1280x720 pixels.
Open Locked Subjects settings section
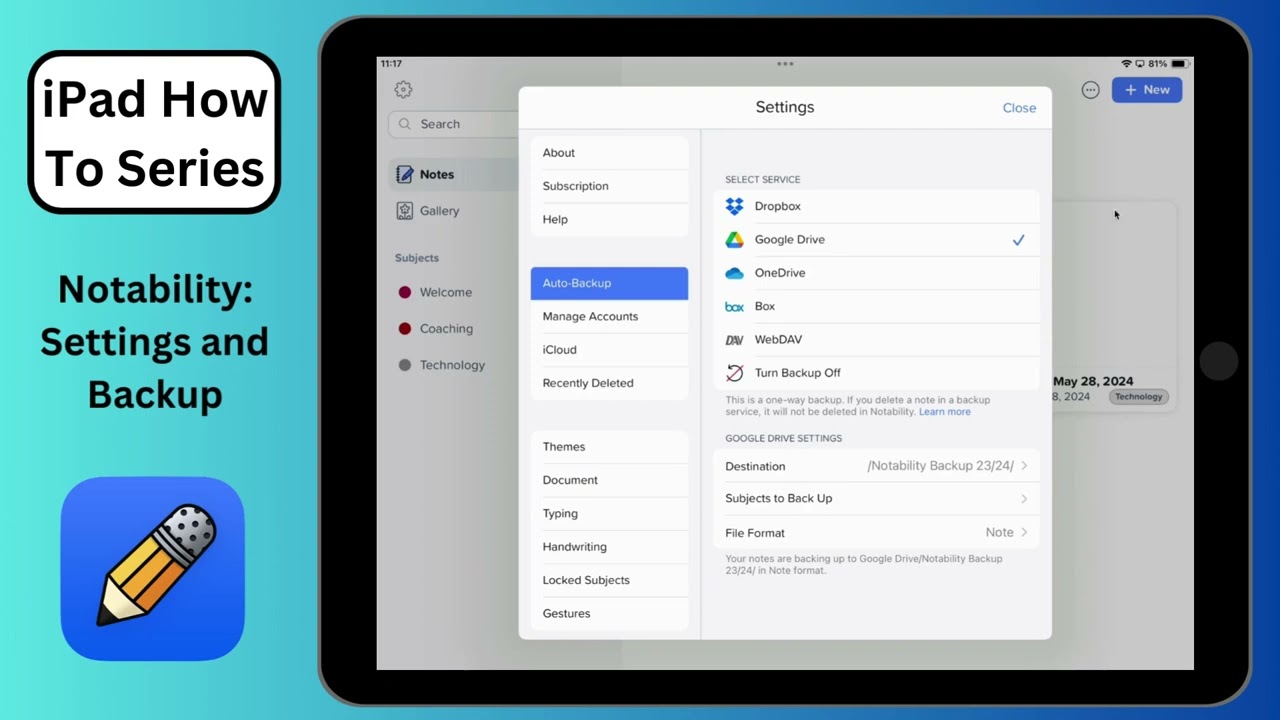[609, 580]
